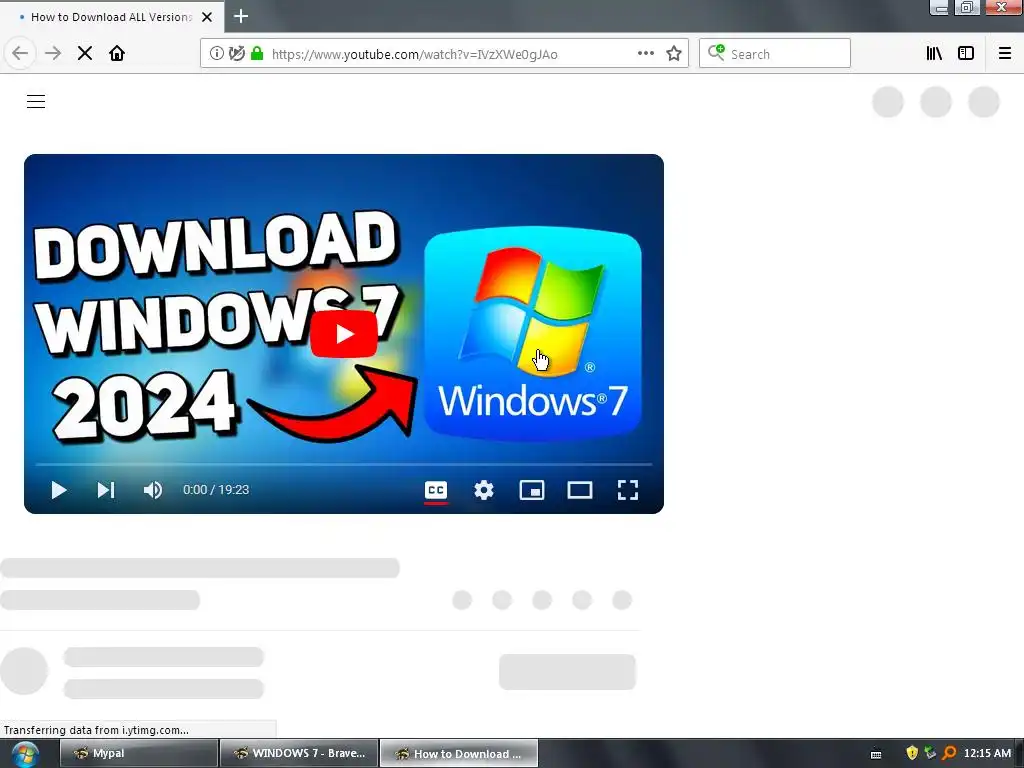The image size is (1024, 768).
Task: Open a new tab with the plus button
Action: click(x=241, y=16)
